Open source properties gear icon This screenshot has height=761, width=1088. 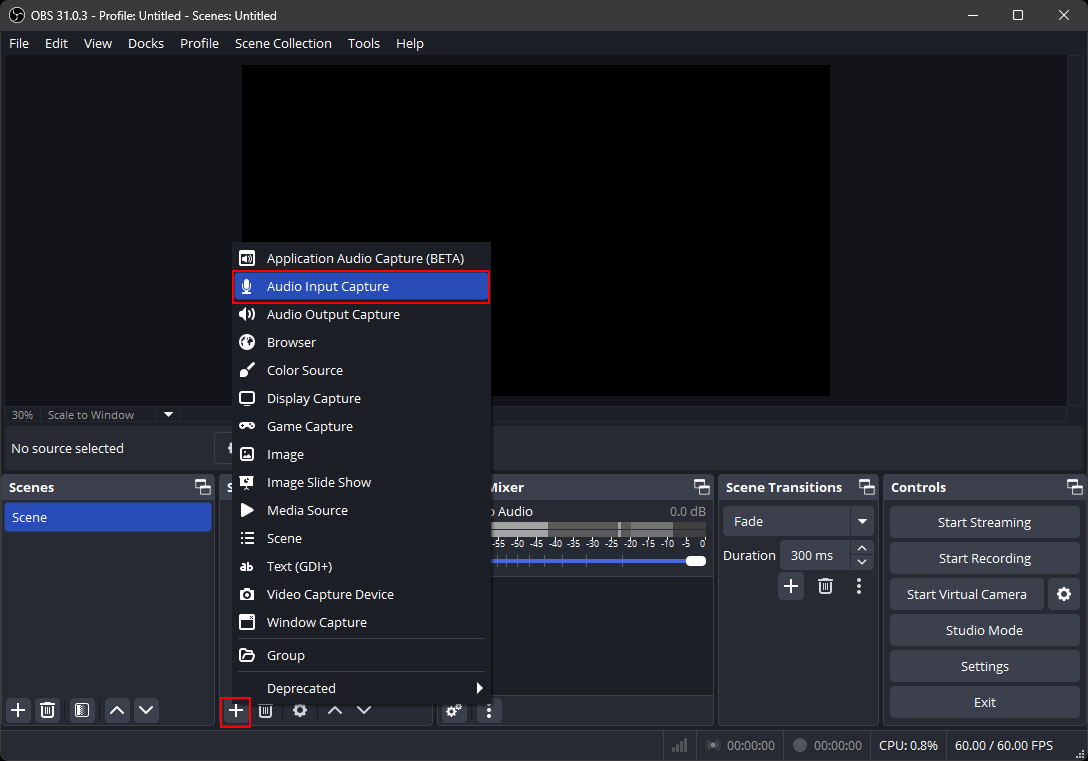pyautogui.click(x=300, y=710)
